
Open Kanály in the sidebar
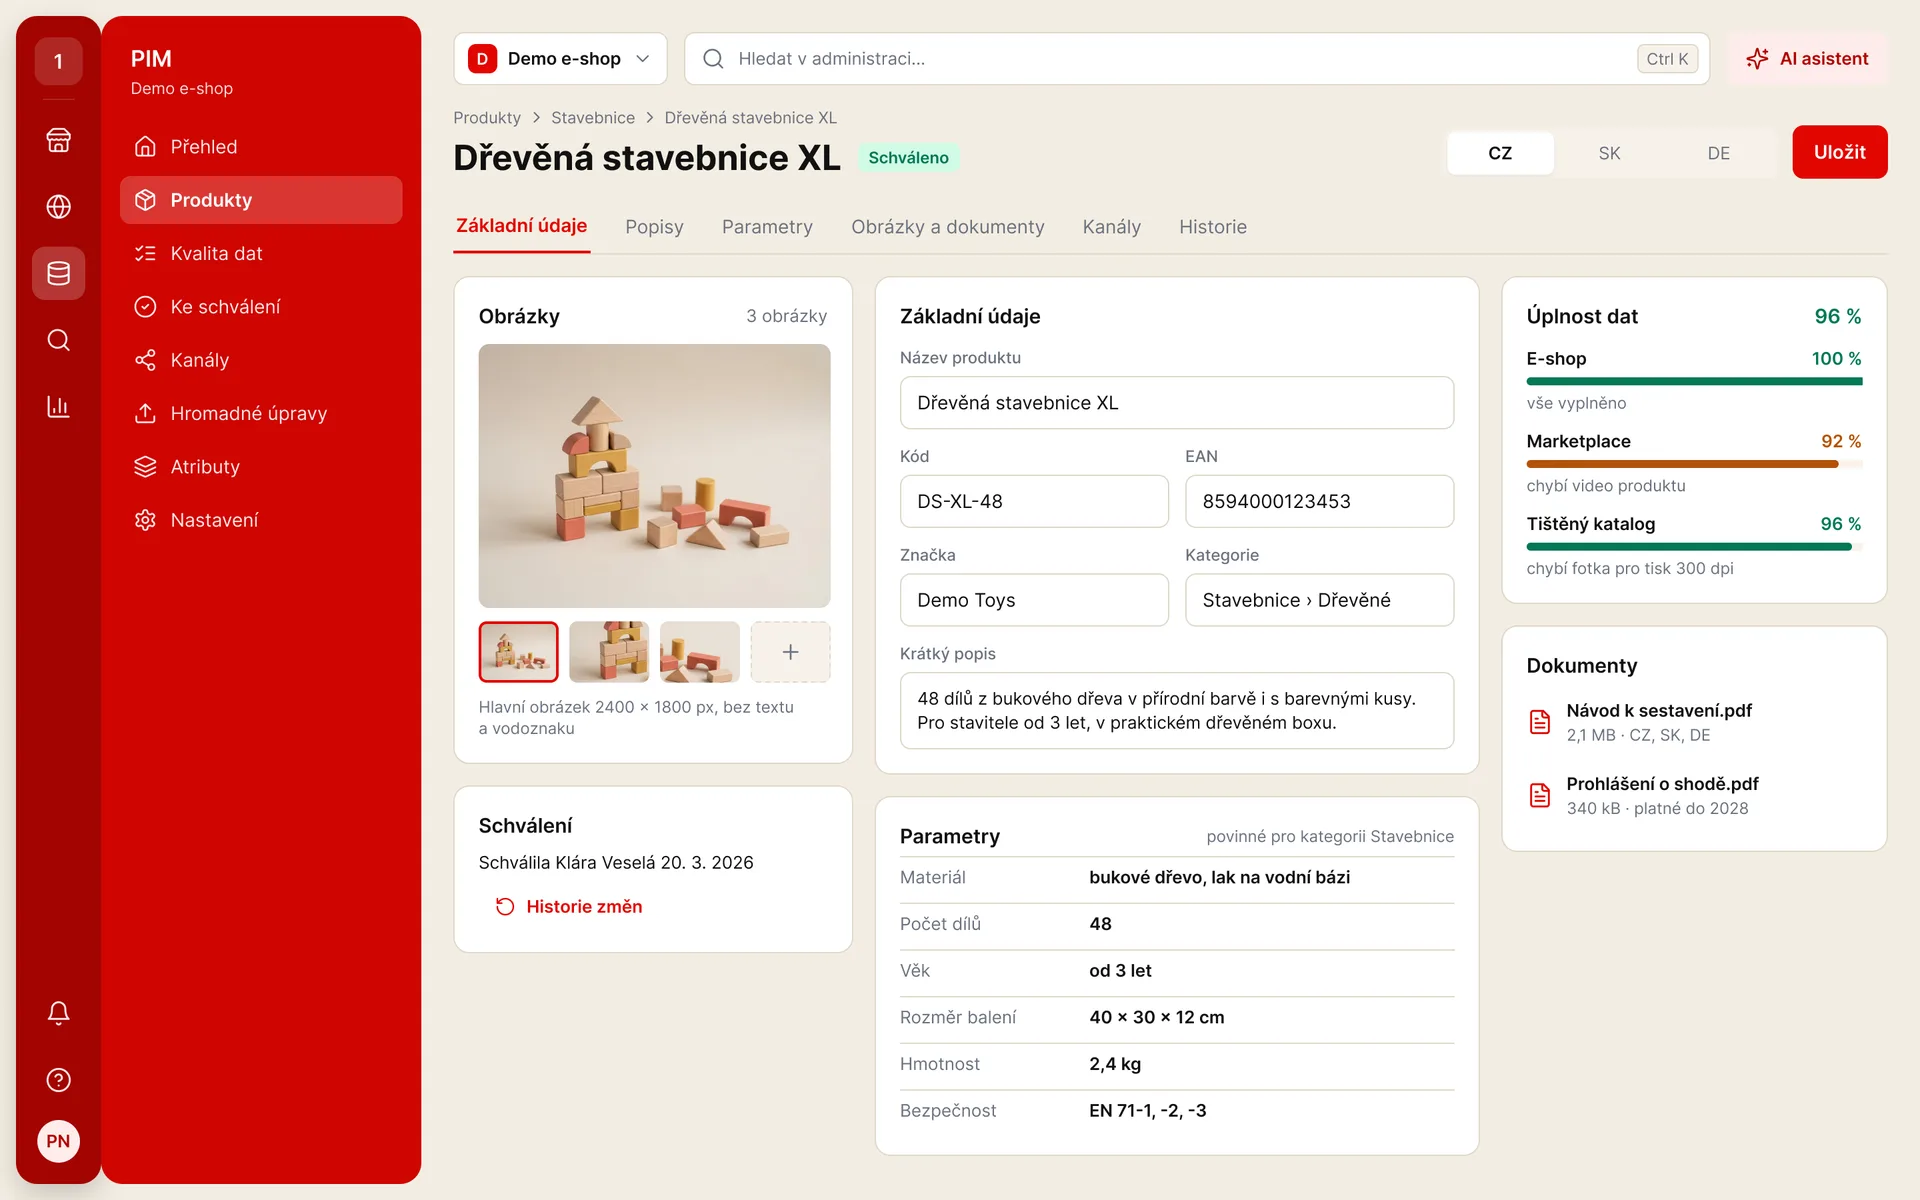click(261, 360)
